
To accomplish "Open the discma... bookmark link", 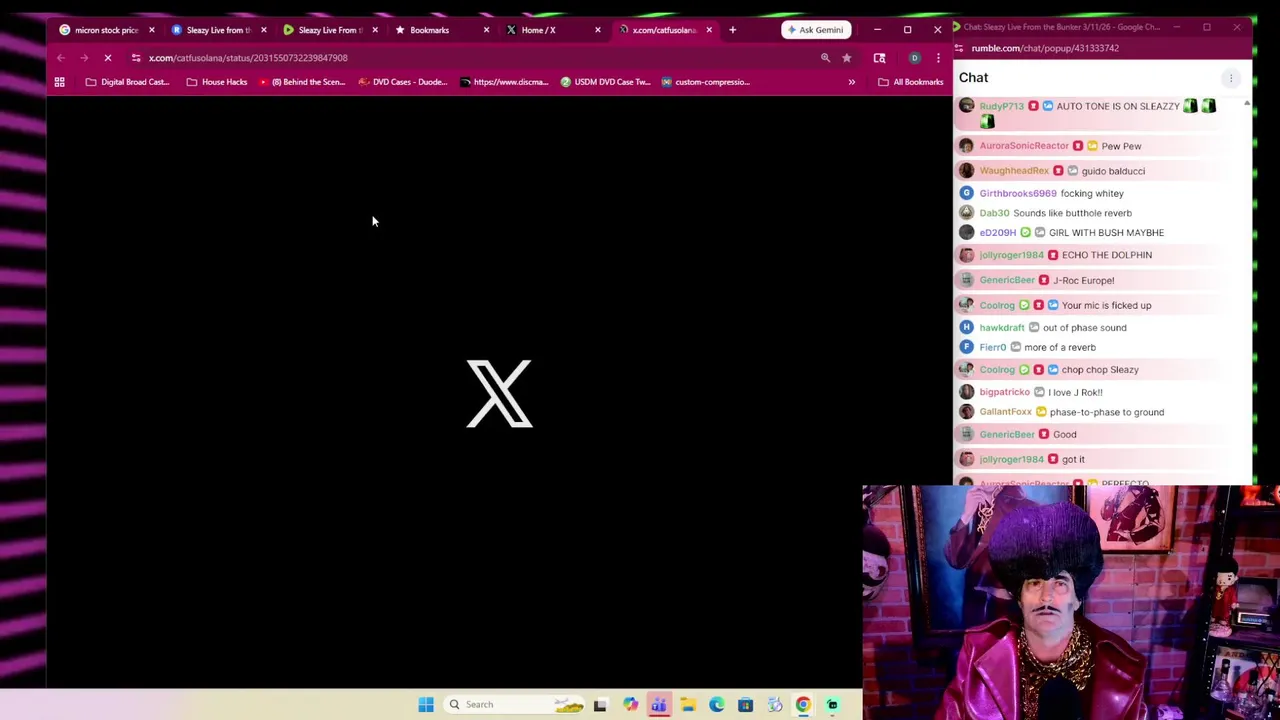I will [x=504, y=82].
